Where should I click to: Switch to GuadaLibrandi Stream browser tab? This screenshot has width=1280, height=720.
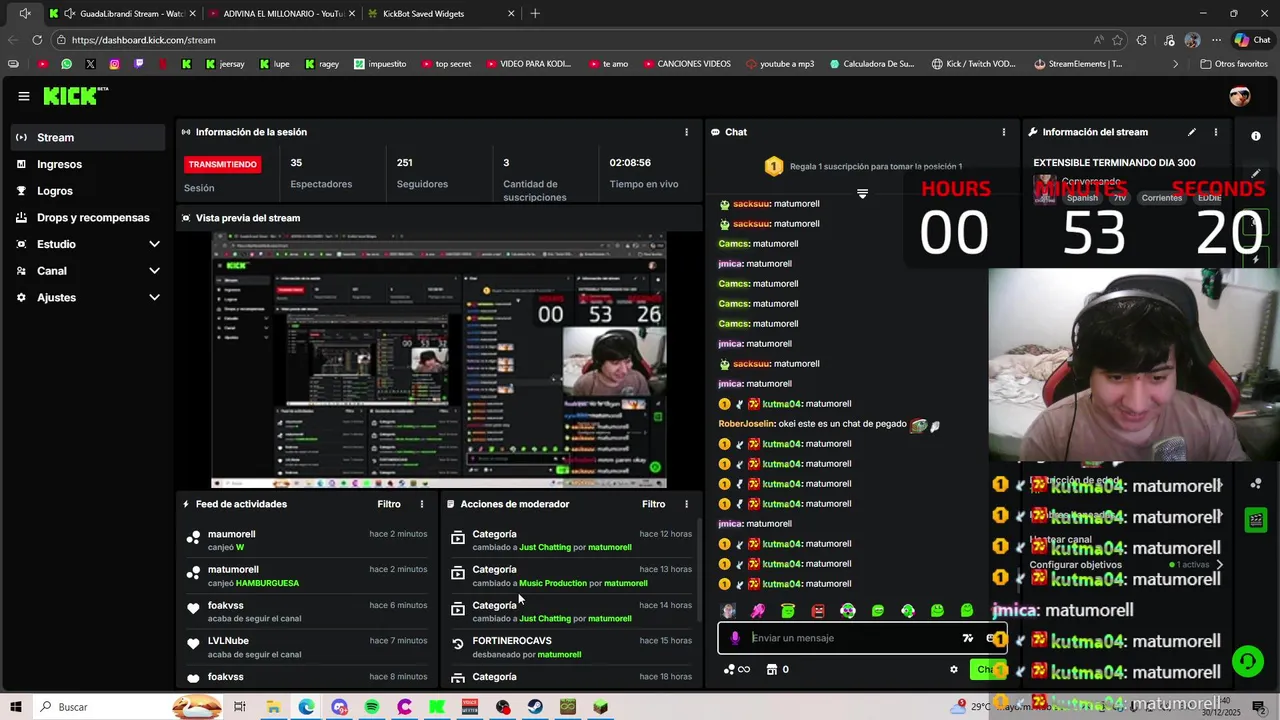pos(125,14)
